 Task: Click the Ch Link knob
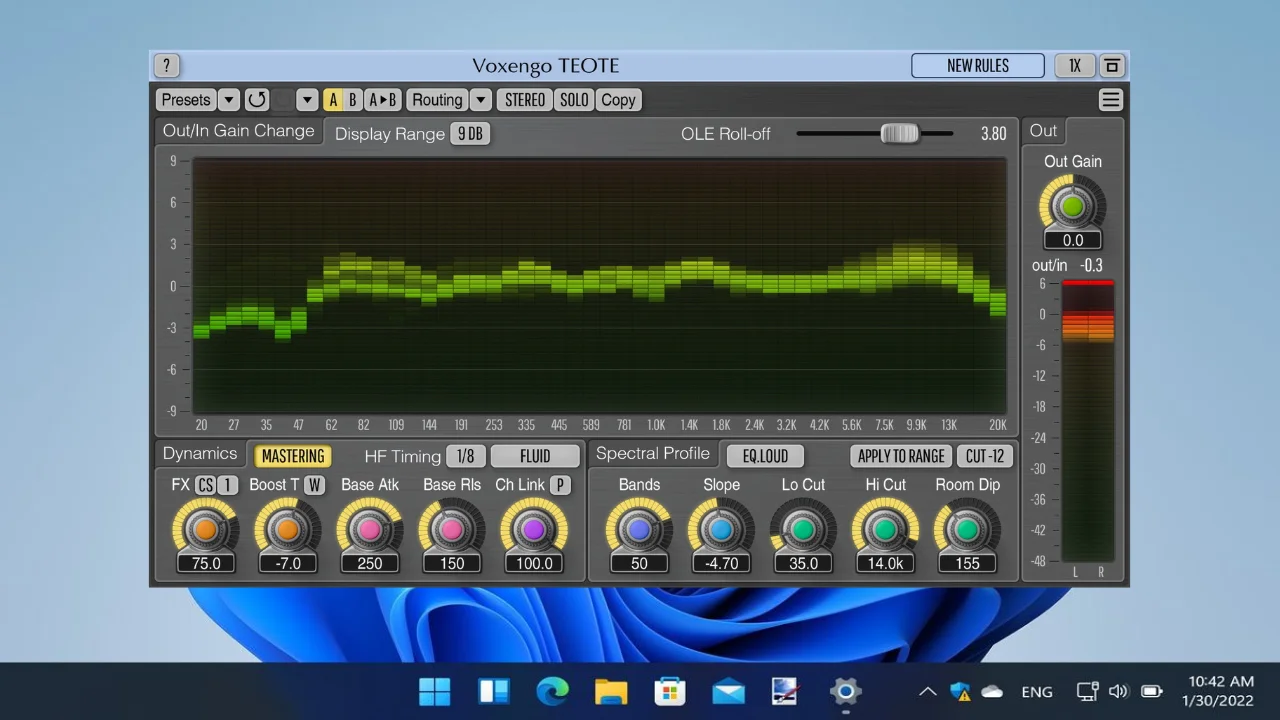[533, 529]
